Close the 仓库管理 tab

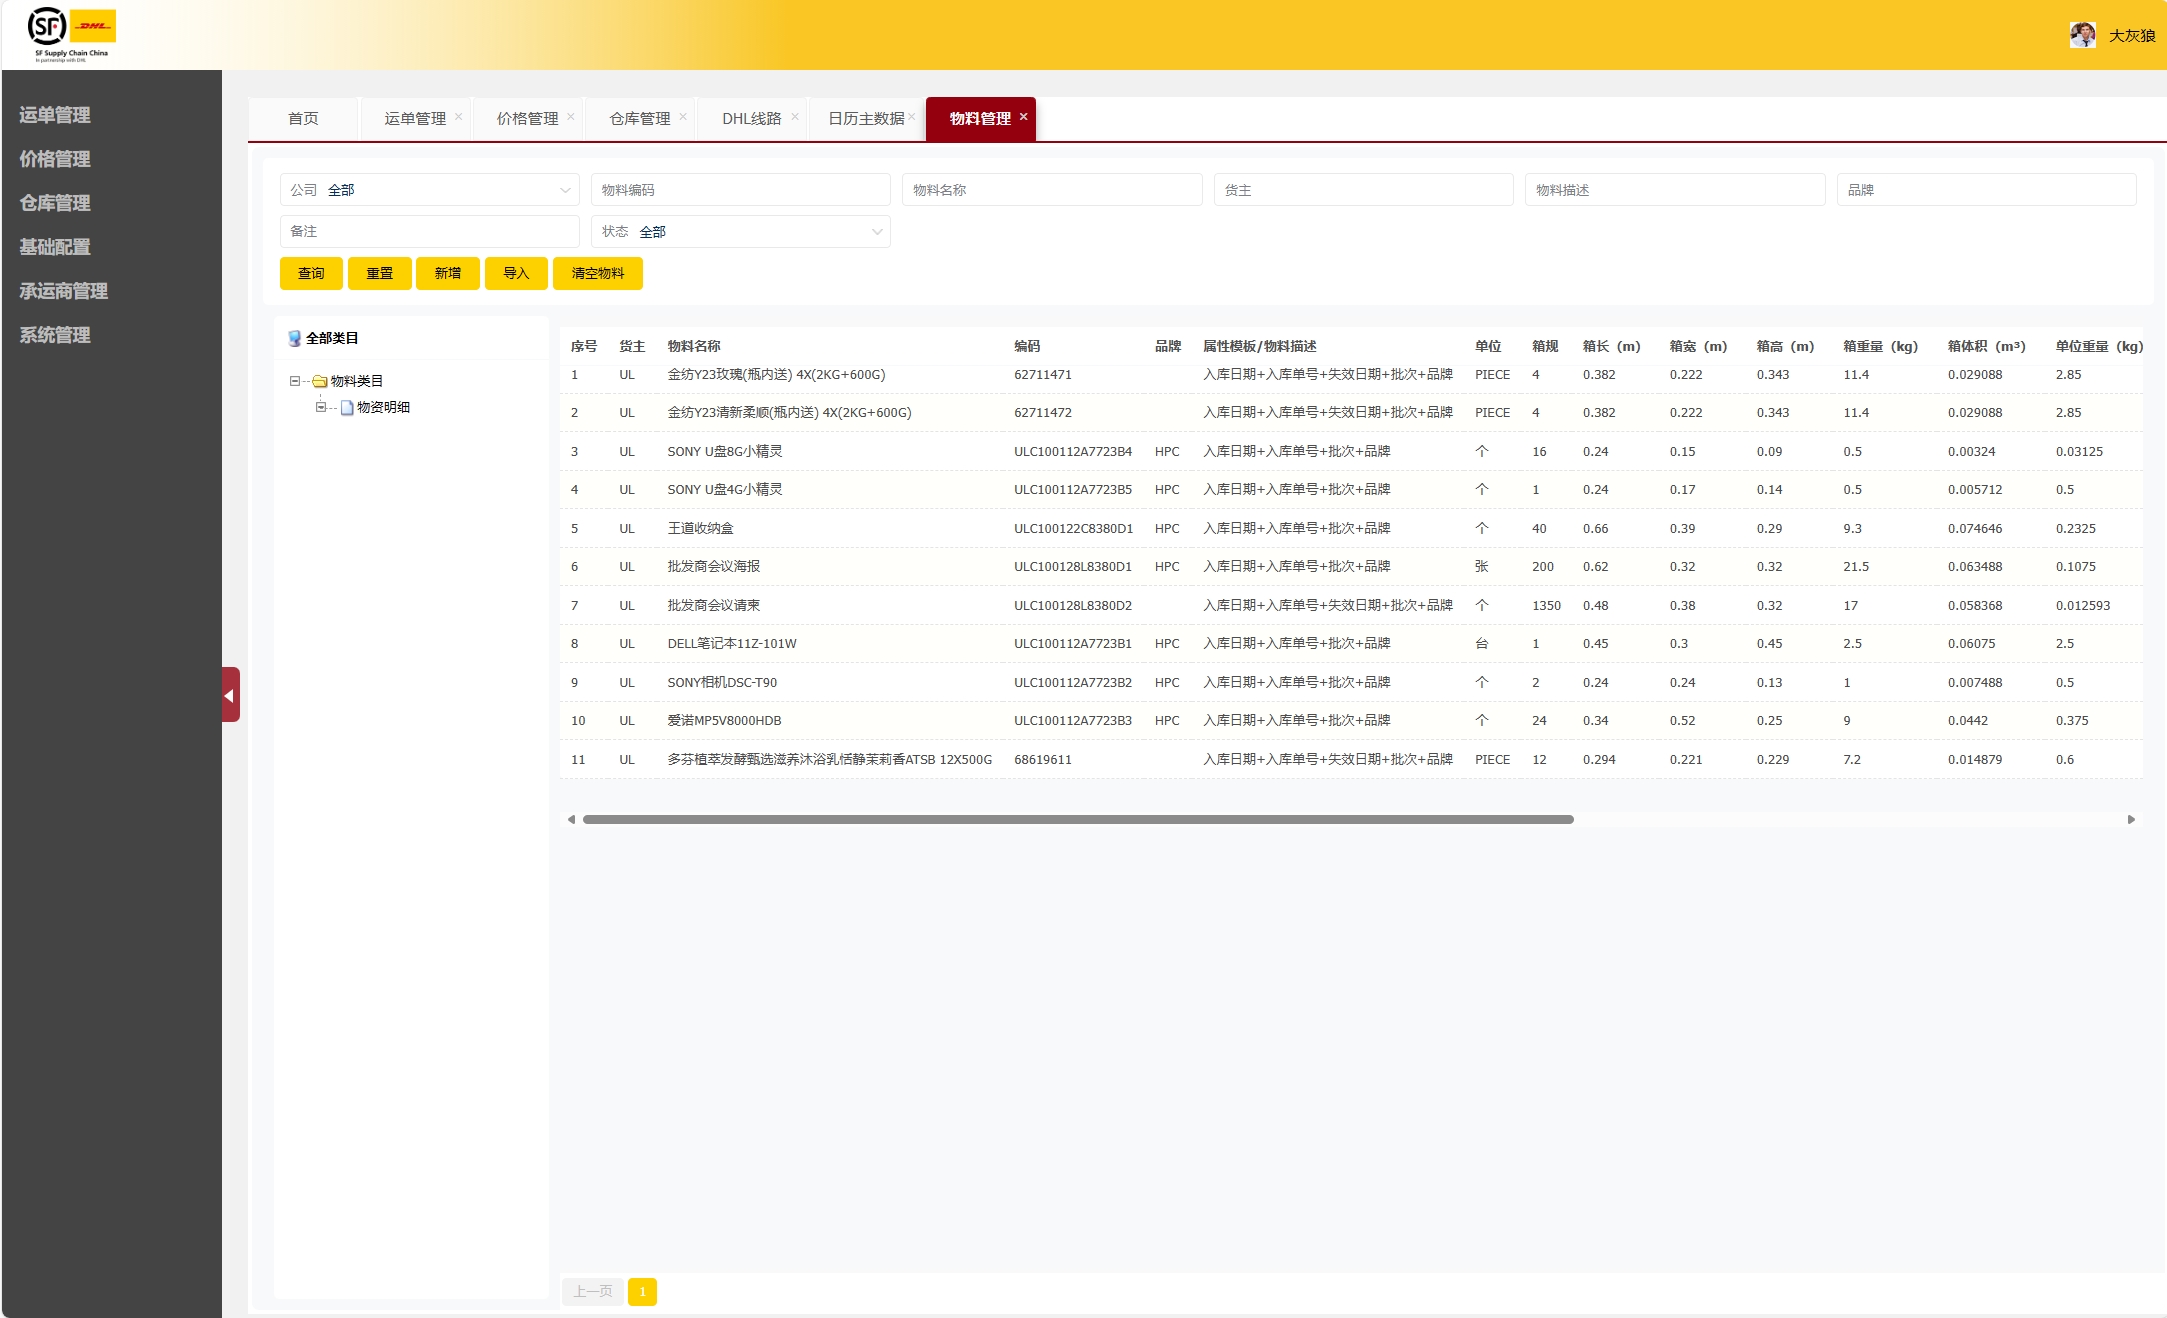click(683, 117)
